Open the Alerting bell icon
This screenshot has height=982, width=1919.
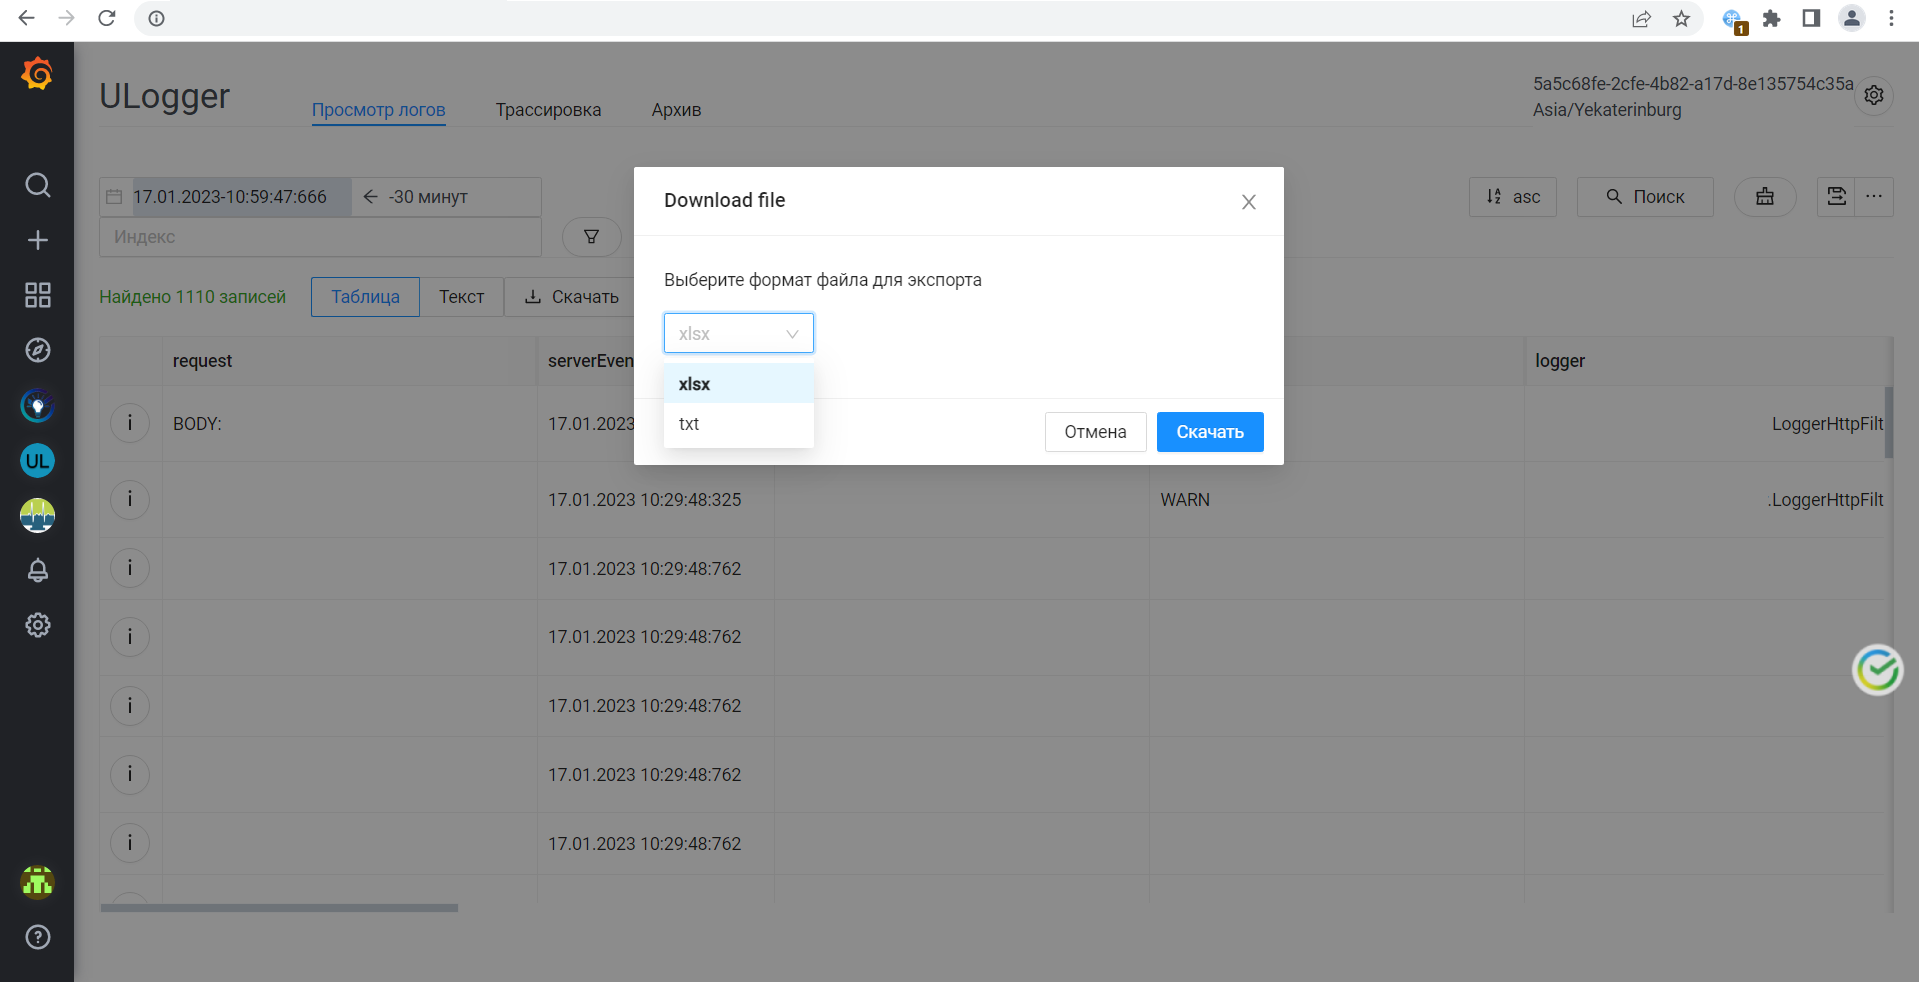tap(37, 570)
